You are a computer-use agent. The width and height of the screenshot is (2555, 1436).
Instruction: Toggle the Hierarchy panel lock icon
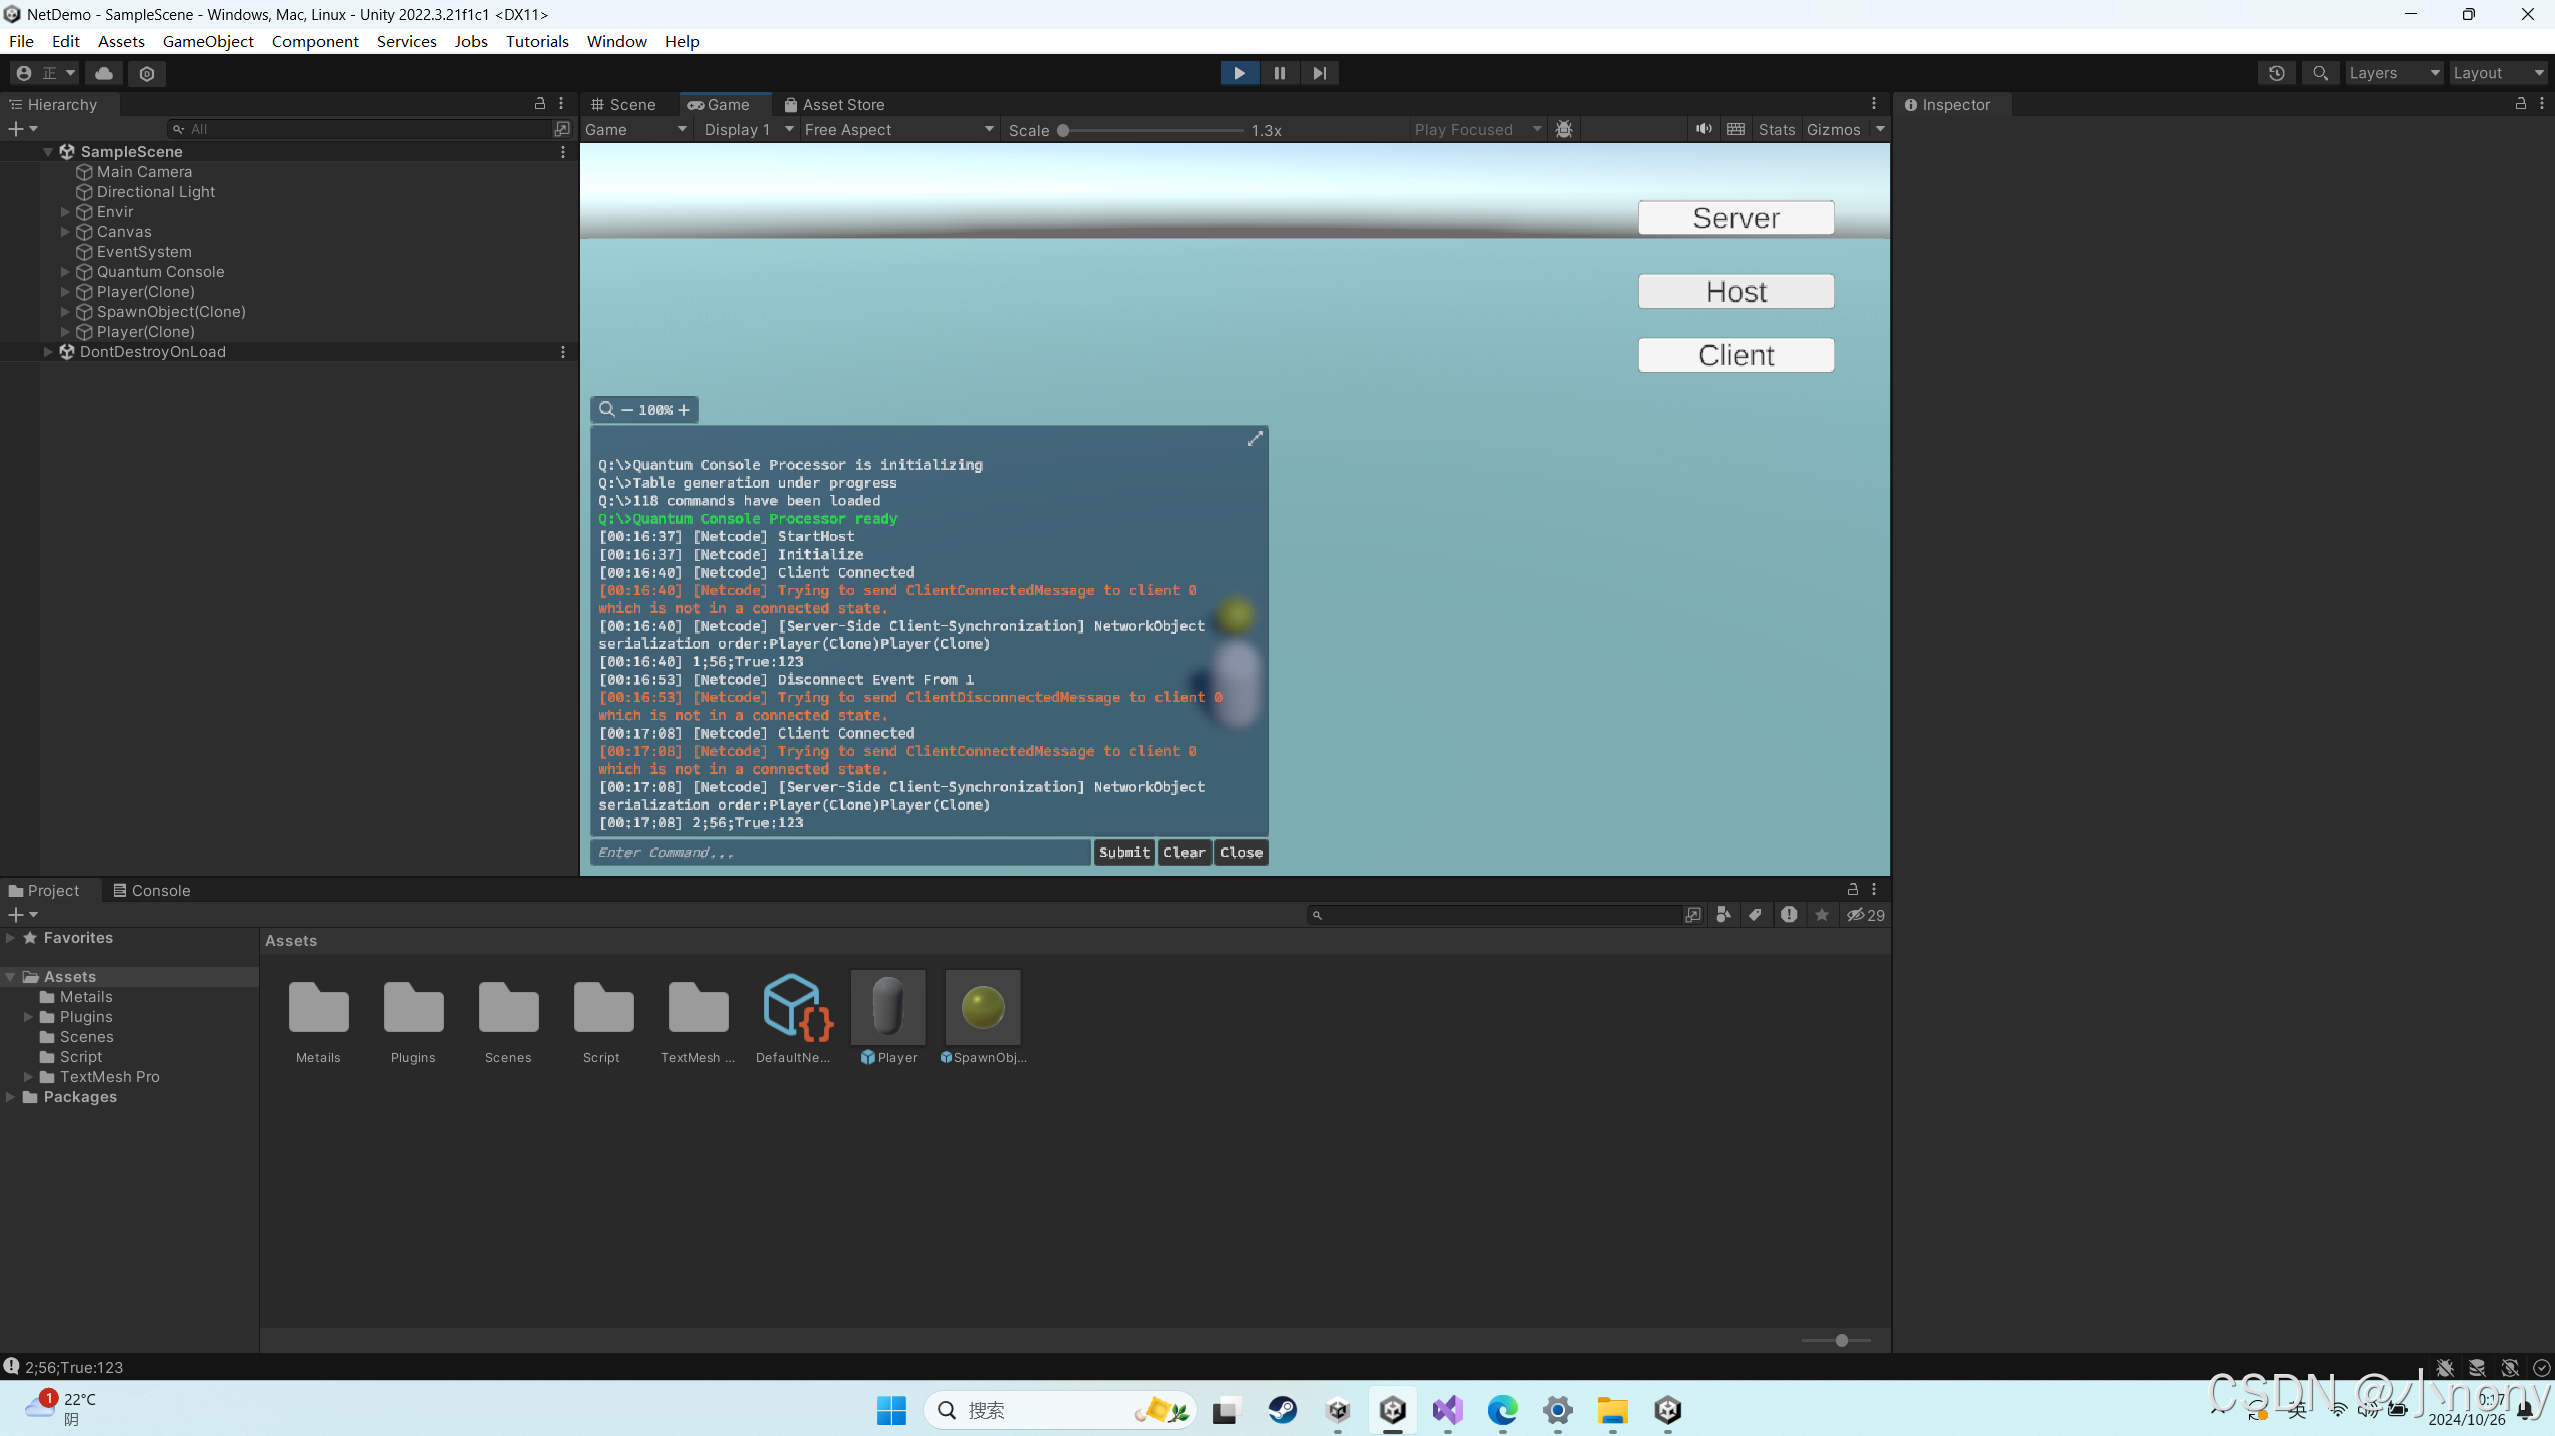coord(540,103)
